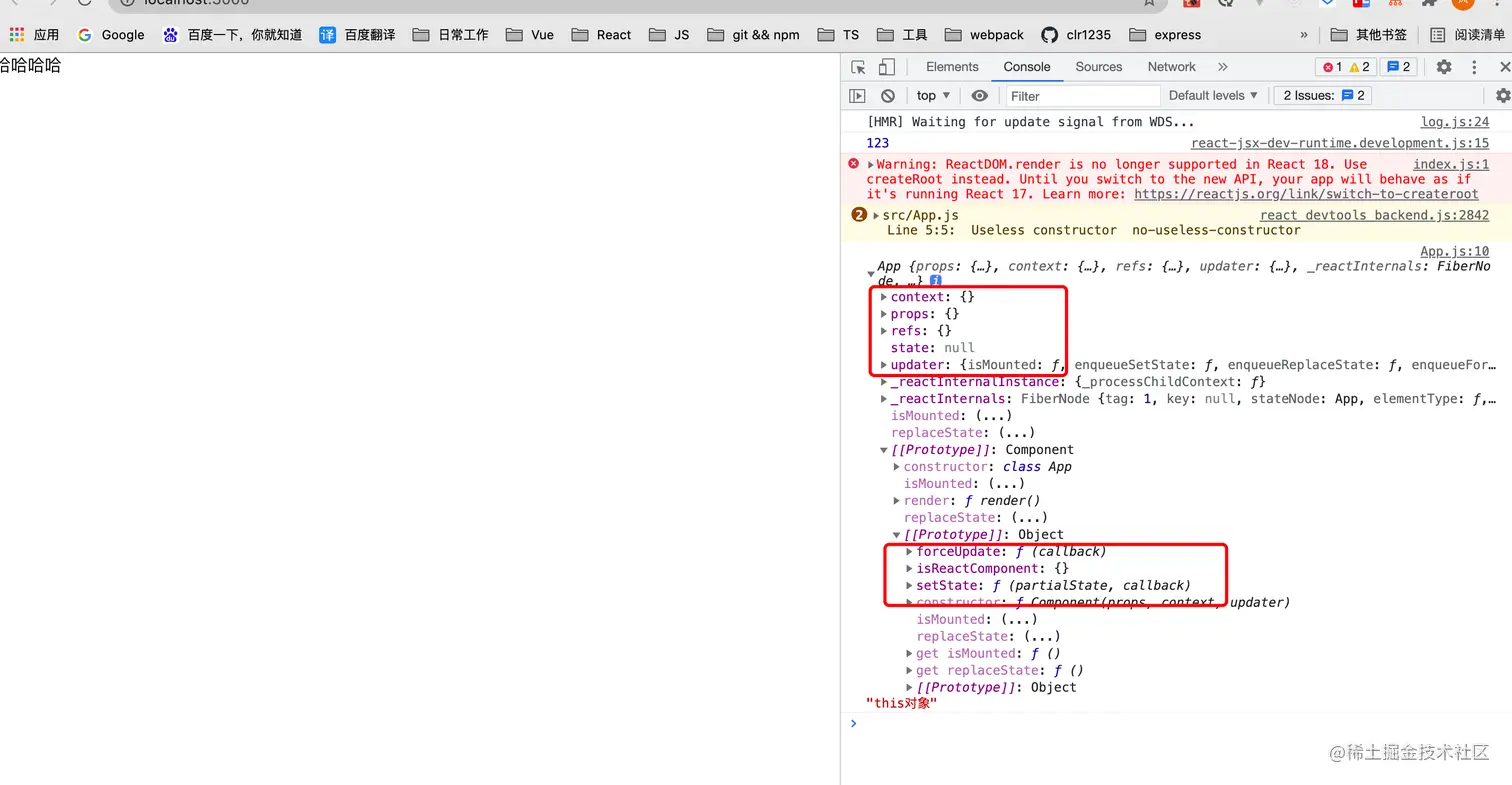The image size is (1512, 785).
Task: Click the blue message count badge
Action: (x=1398, y=67)
